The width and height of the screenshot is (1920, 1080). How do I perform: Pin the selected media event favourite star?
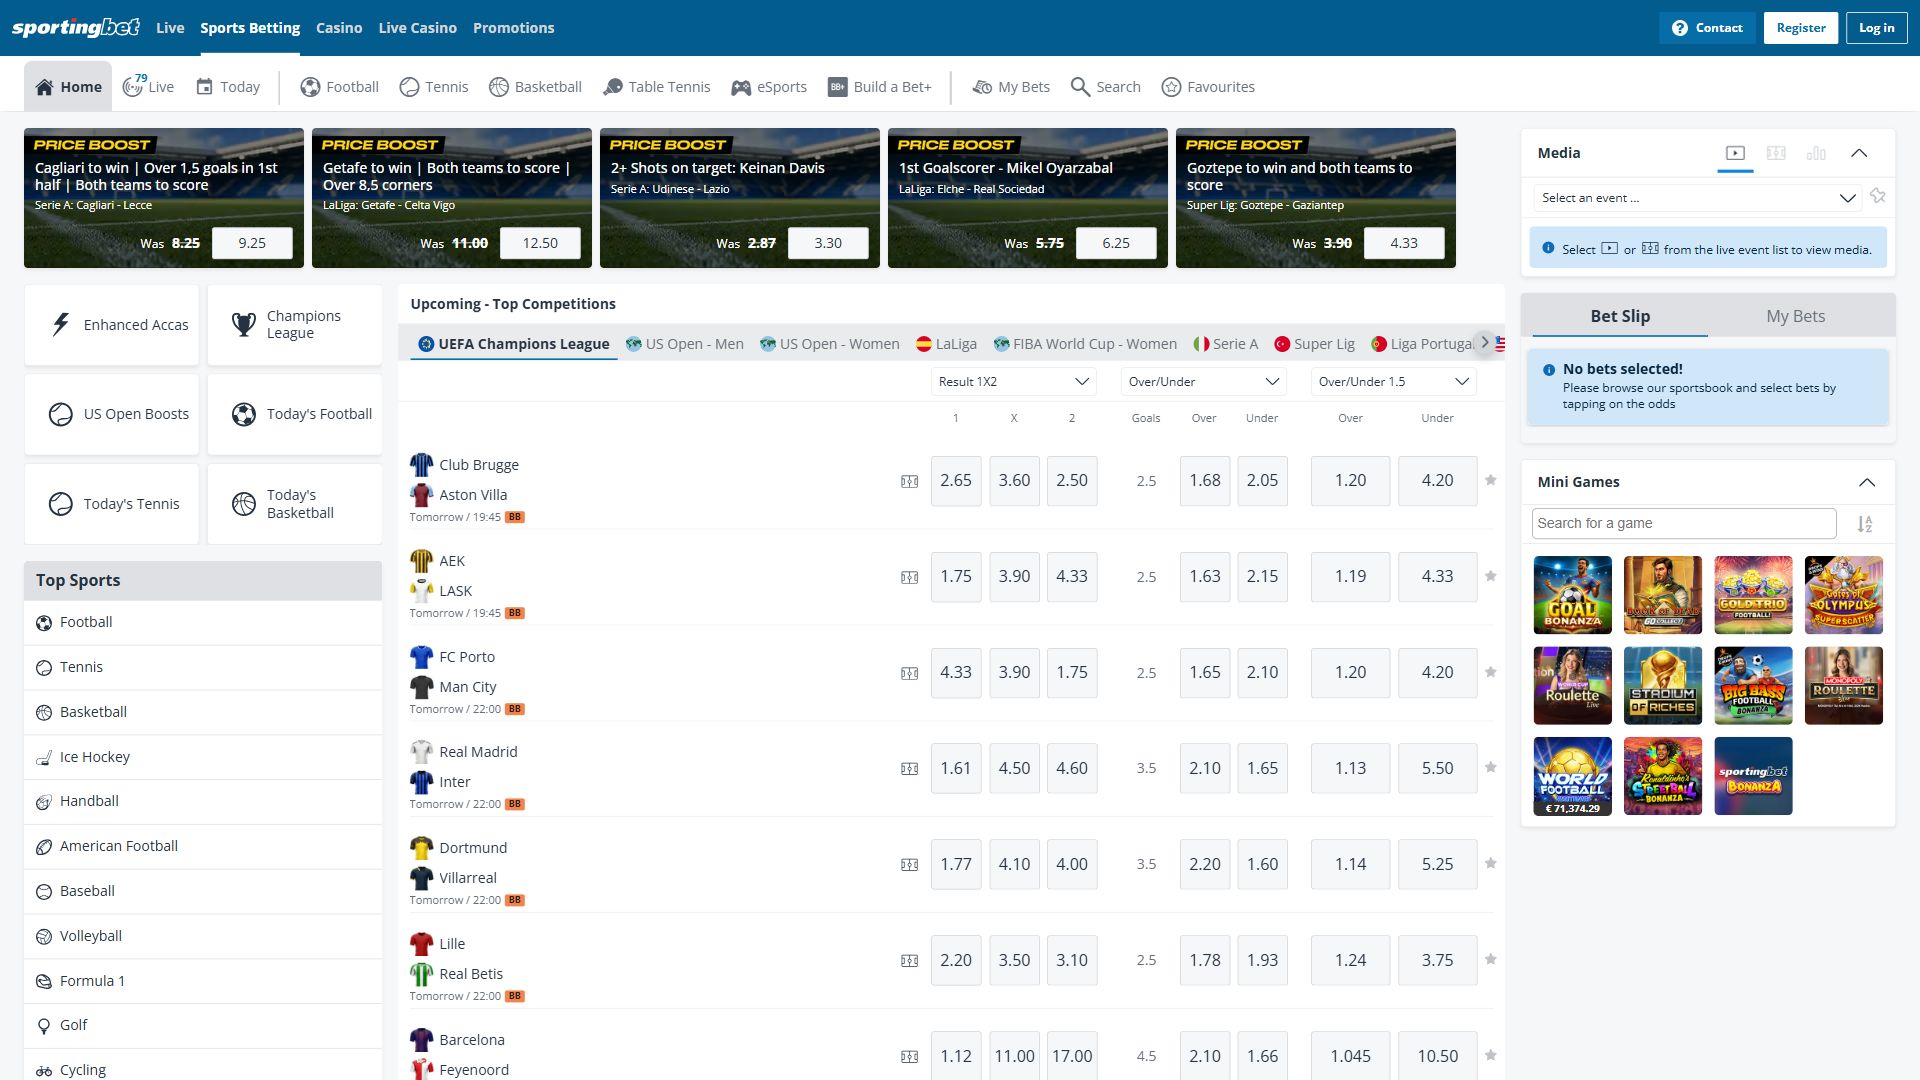pyautogui.click(x=1878, y=196)
